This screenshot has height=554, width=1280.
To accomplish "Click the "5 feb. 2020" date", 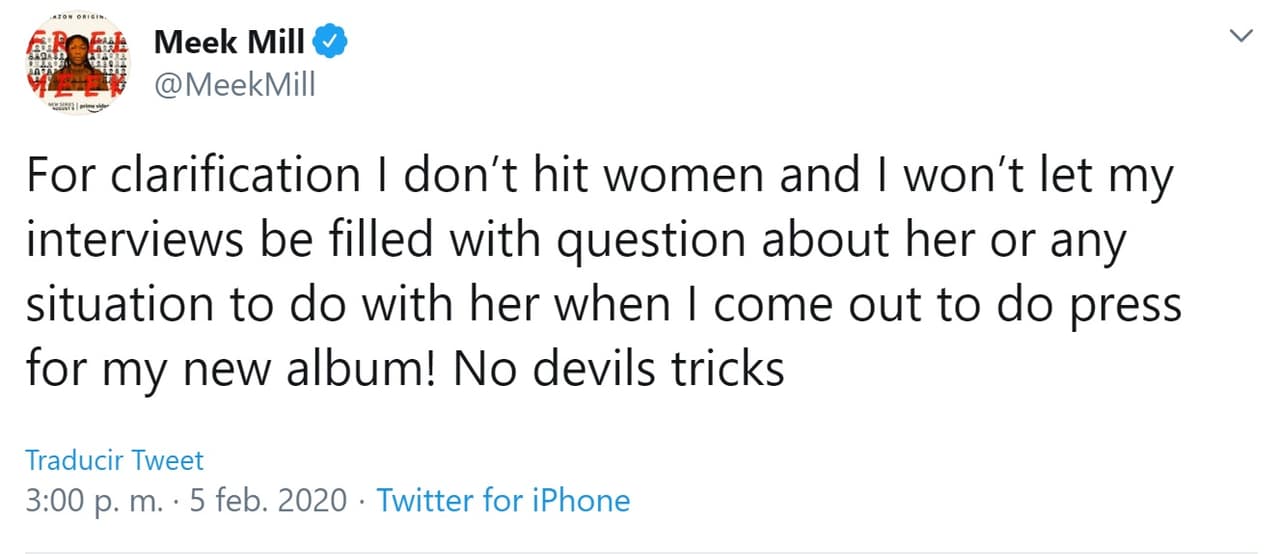I will (x=267, y=500).
